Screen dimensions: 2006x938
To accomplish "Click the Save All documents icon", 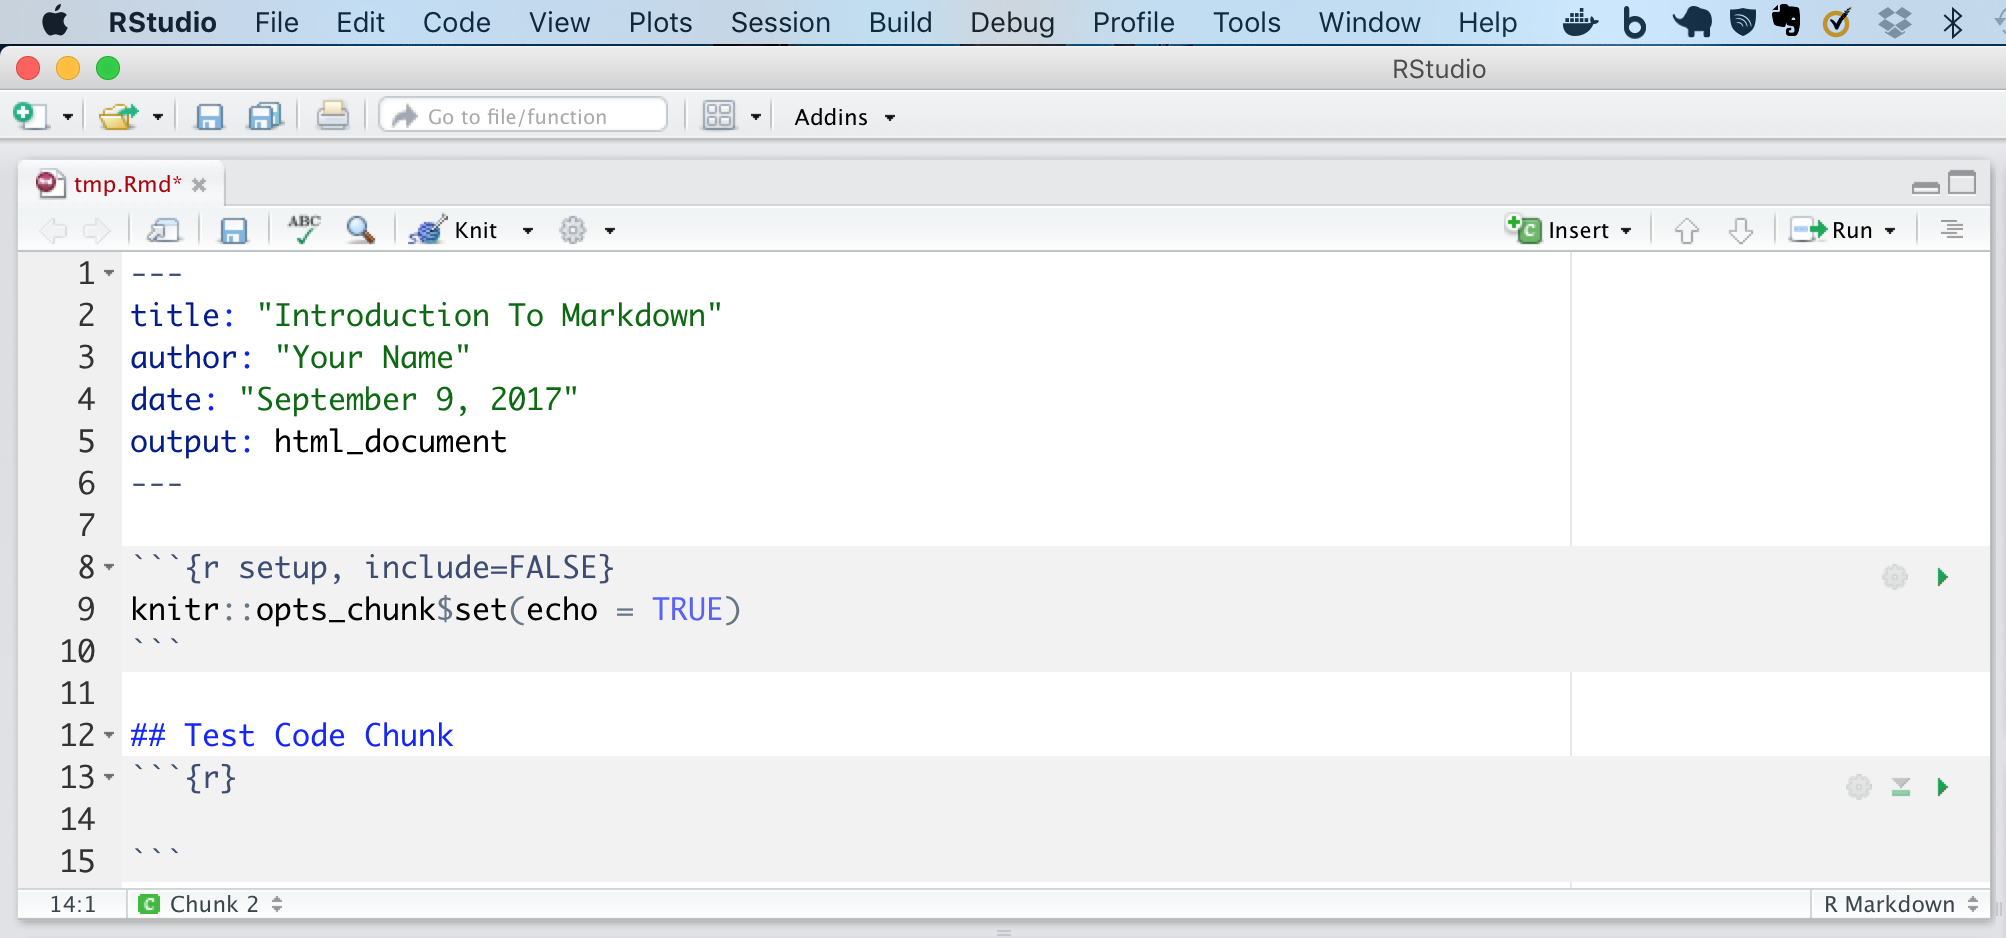I will coord(265,116).
